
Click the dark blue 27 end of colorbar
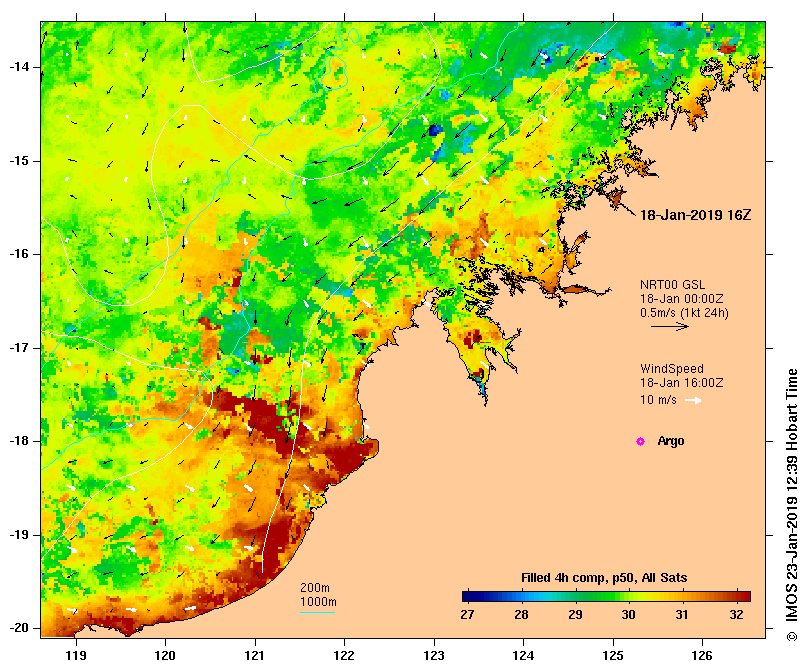click(x=467, y=597)
